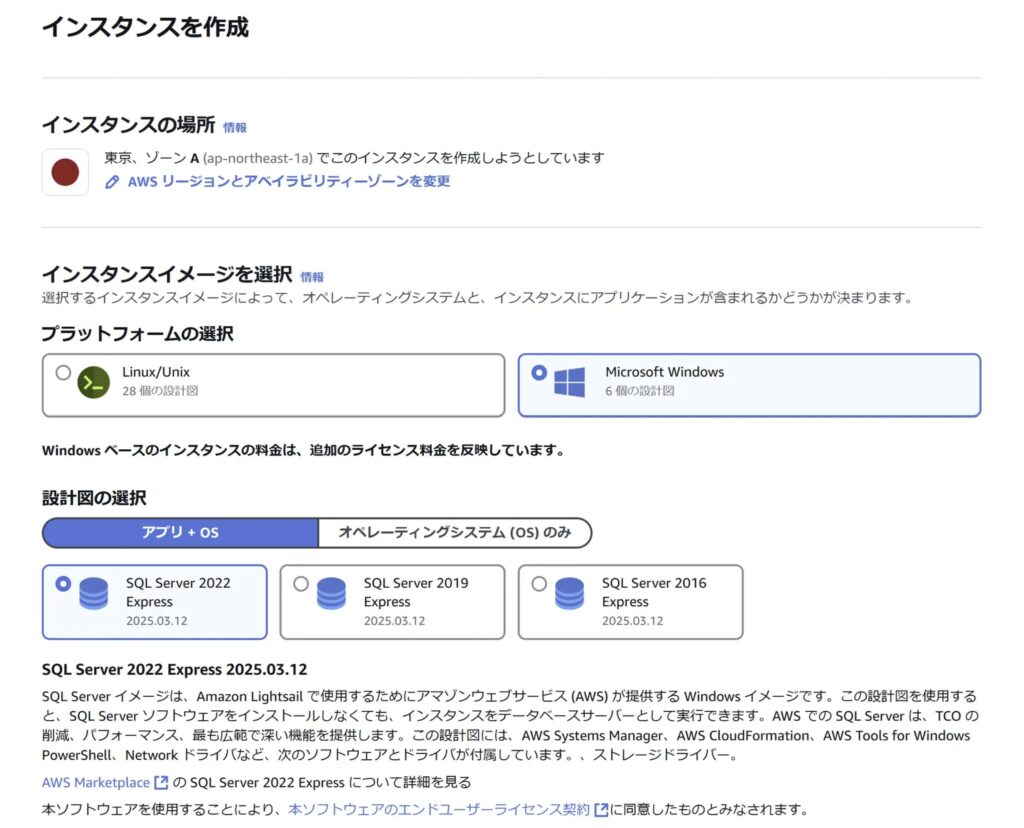This screenshot has width=1024, height=828.
Task: Click the Microsoft Windows logo icon
Action: 569,383
